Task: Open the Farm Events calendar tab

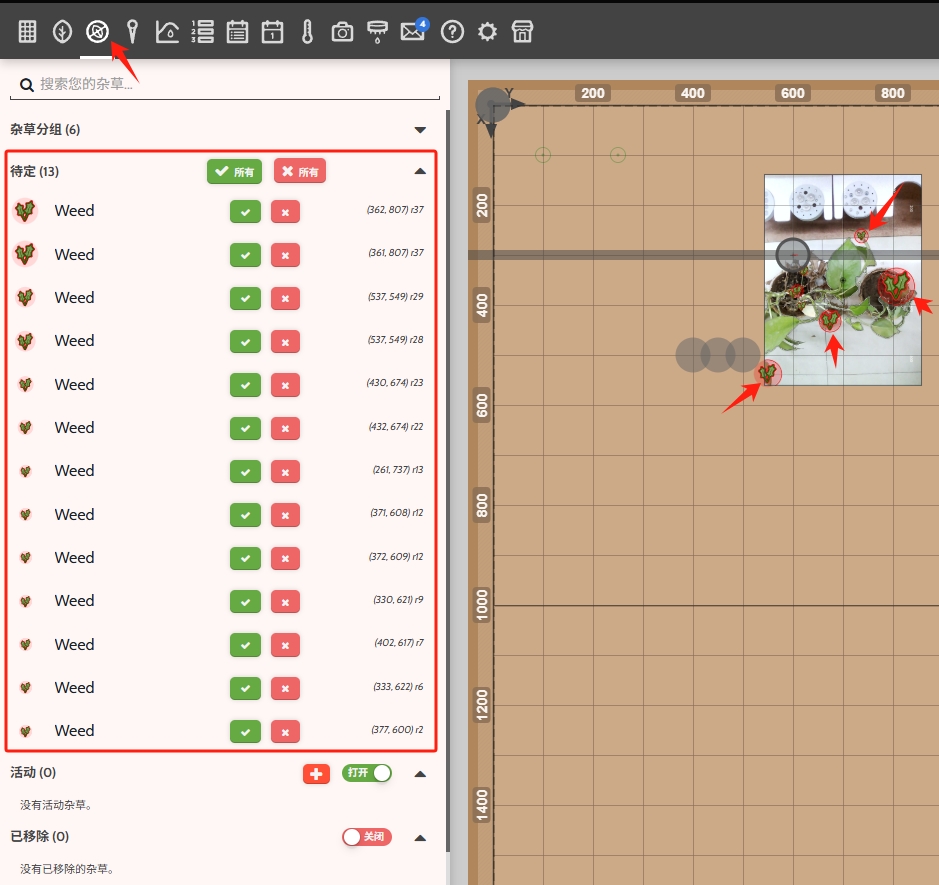Action: pos(272,32)
